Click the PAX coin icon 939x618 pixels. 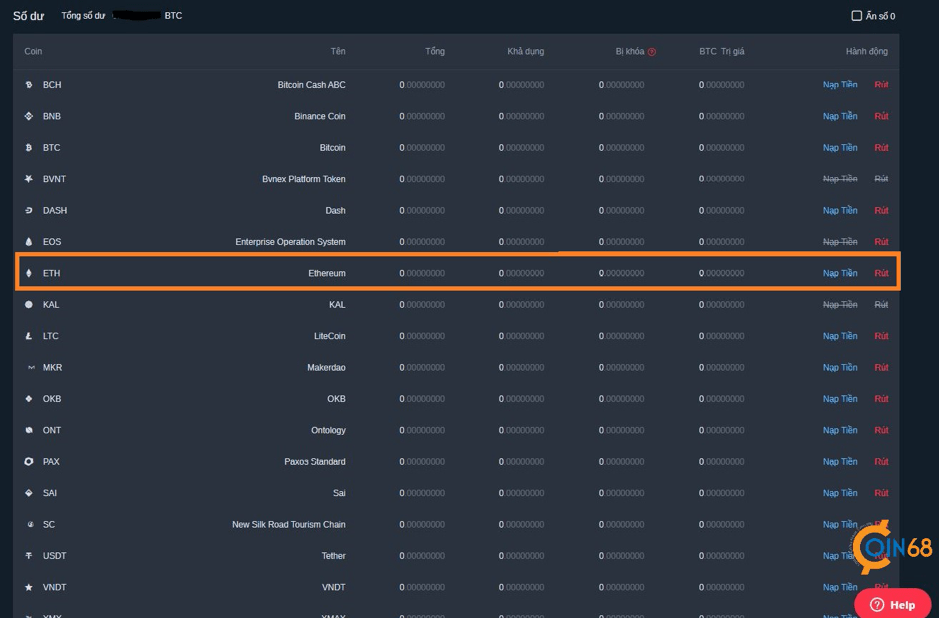(x=29, y=461)
